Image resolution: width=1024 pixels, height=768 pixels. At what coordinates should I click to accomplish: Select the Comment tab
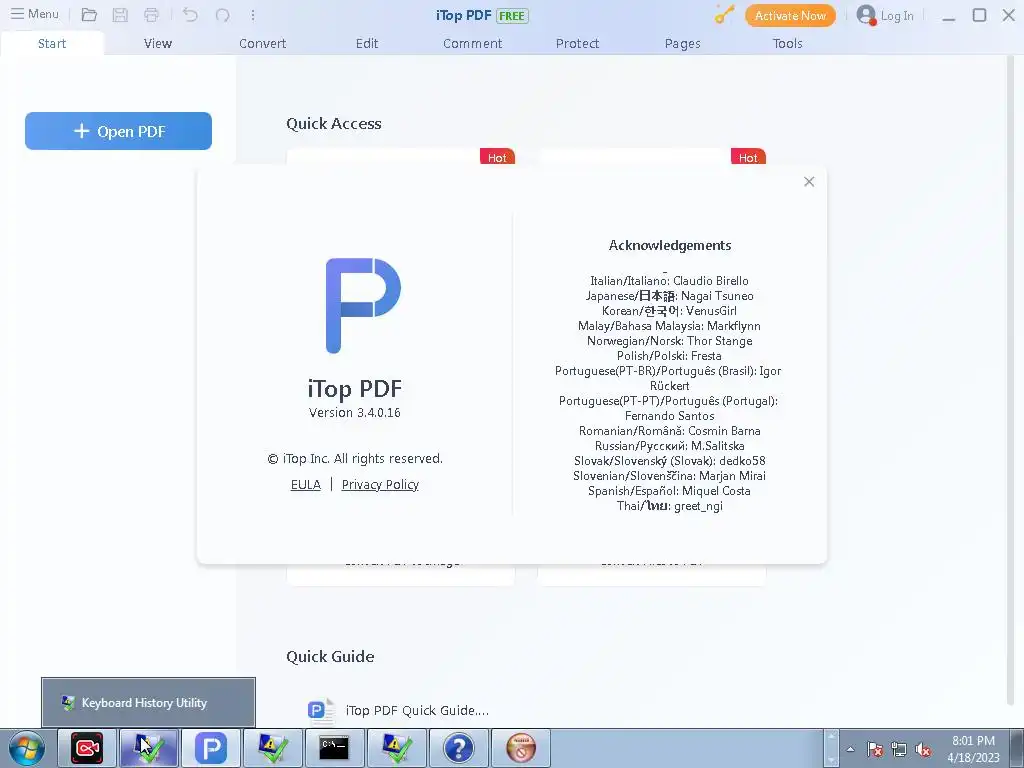(472, 43)
